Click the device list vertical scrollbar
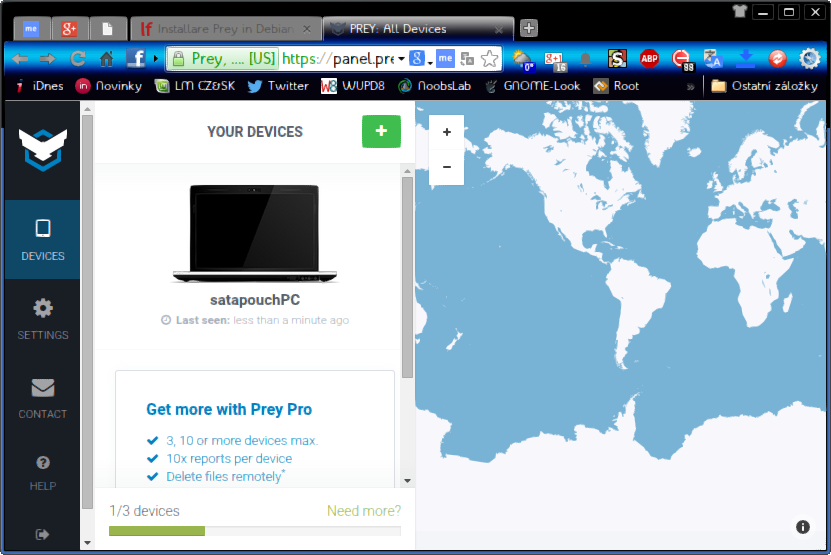Image resolution: width=831 pixels, height=555 pixels. [407, 277]
